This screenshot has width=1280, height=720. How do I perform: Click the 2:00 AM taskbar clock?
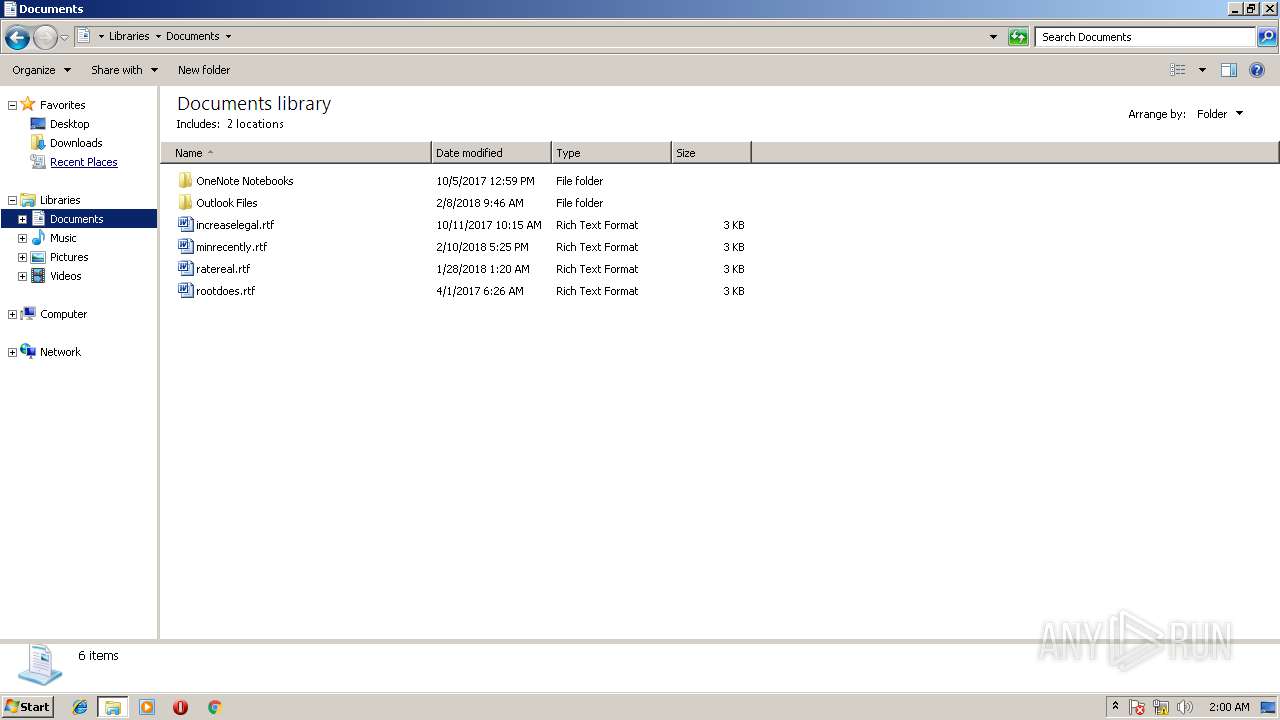pos(1229,707)
